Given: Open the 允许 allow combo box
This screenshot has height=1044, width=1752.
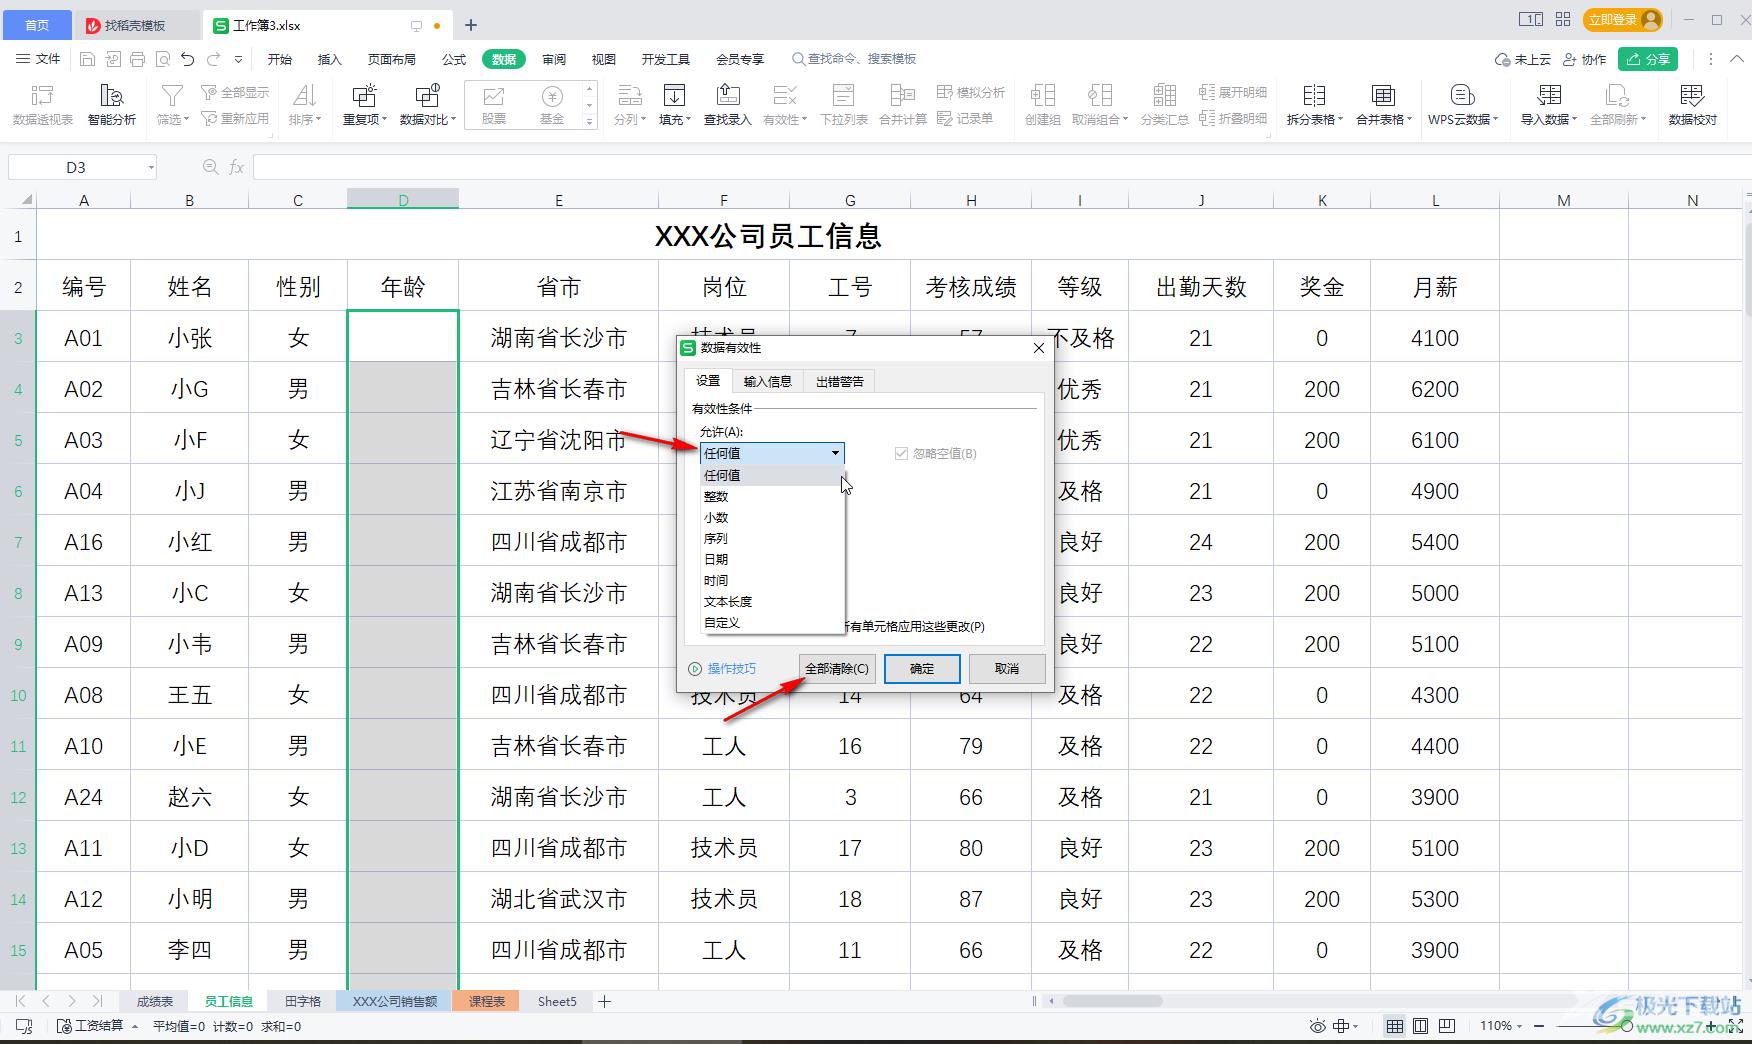Looking at the screenshot, I should (772, 453).
